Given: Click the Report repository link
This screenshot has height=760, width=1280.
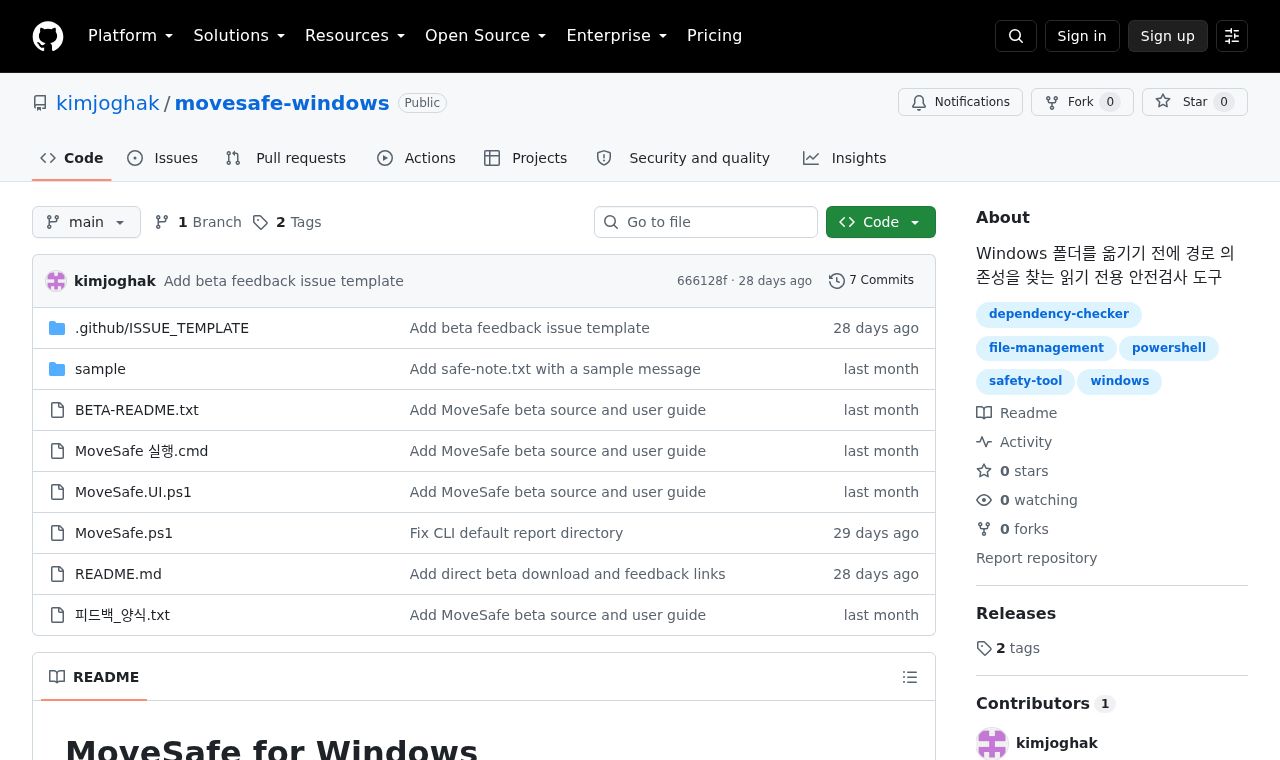Looking at the screenshot, I should [x=1036, y=558].
